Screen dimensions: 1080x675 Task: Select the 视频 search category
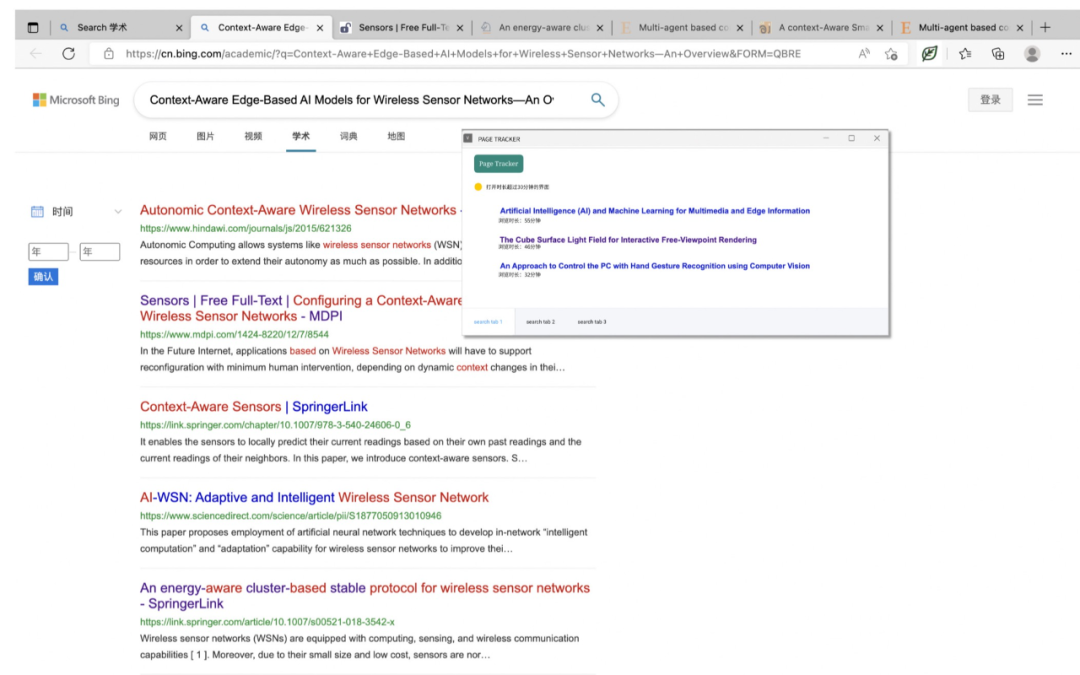(253, 136)
